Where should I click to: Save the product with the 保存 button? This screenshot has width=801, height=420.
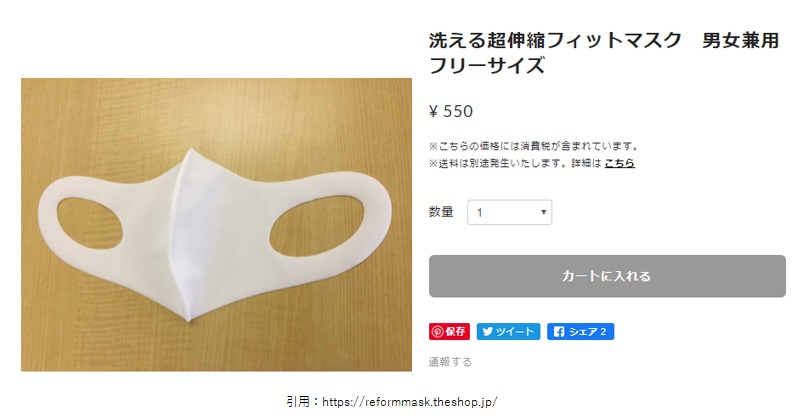449,332
